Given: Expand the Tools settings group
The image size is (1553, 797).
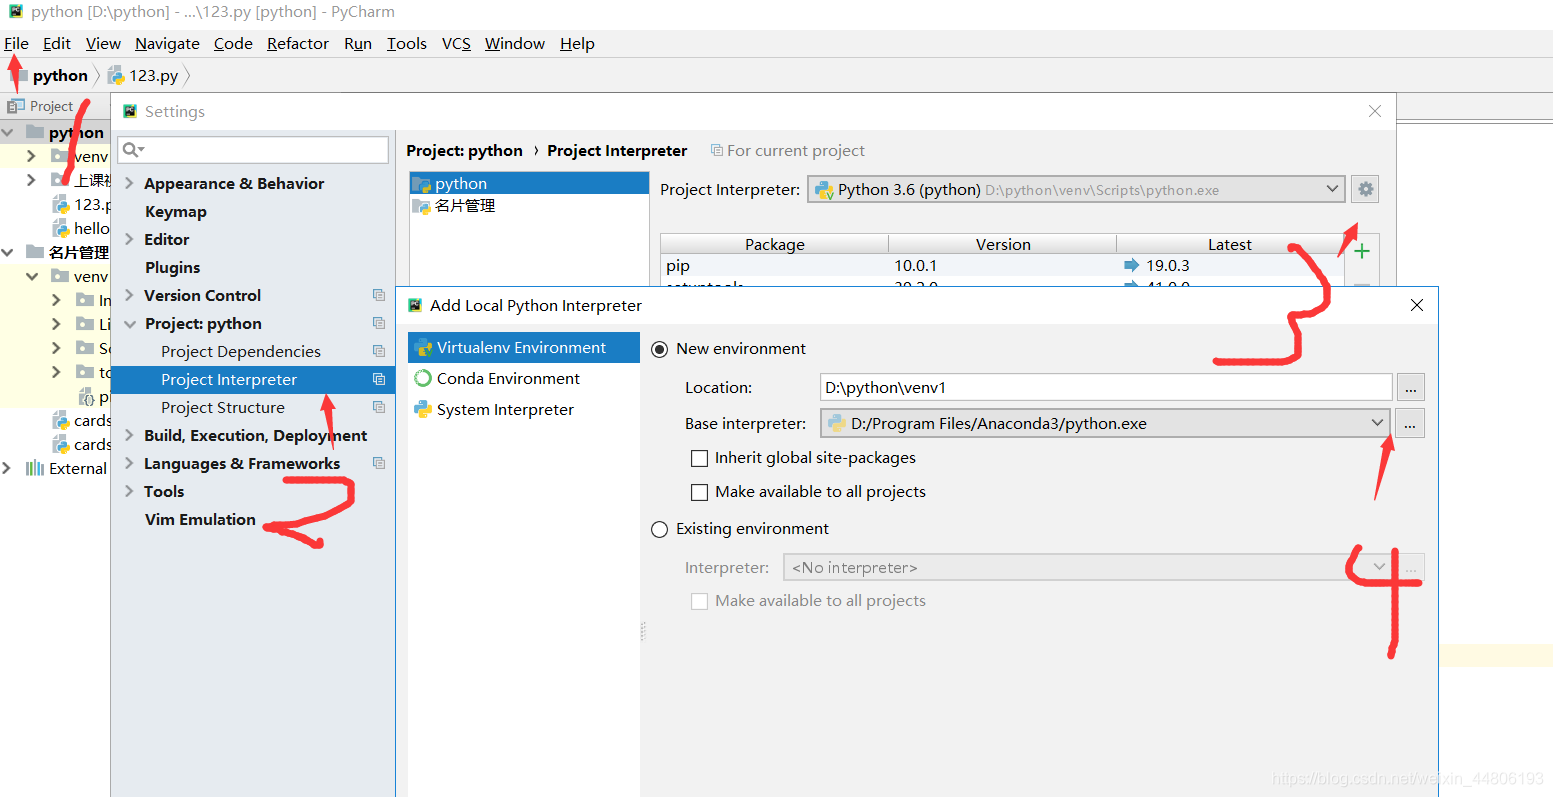Looking at the screenshot, I should point(129,492).
